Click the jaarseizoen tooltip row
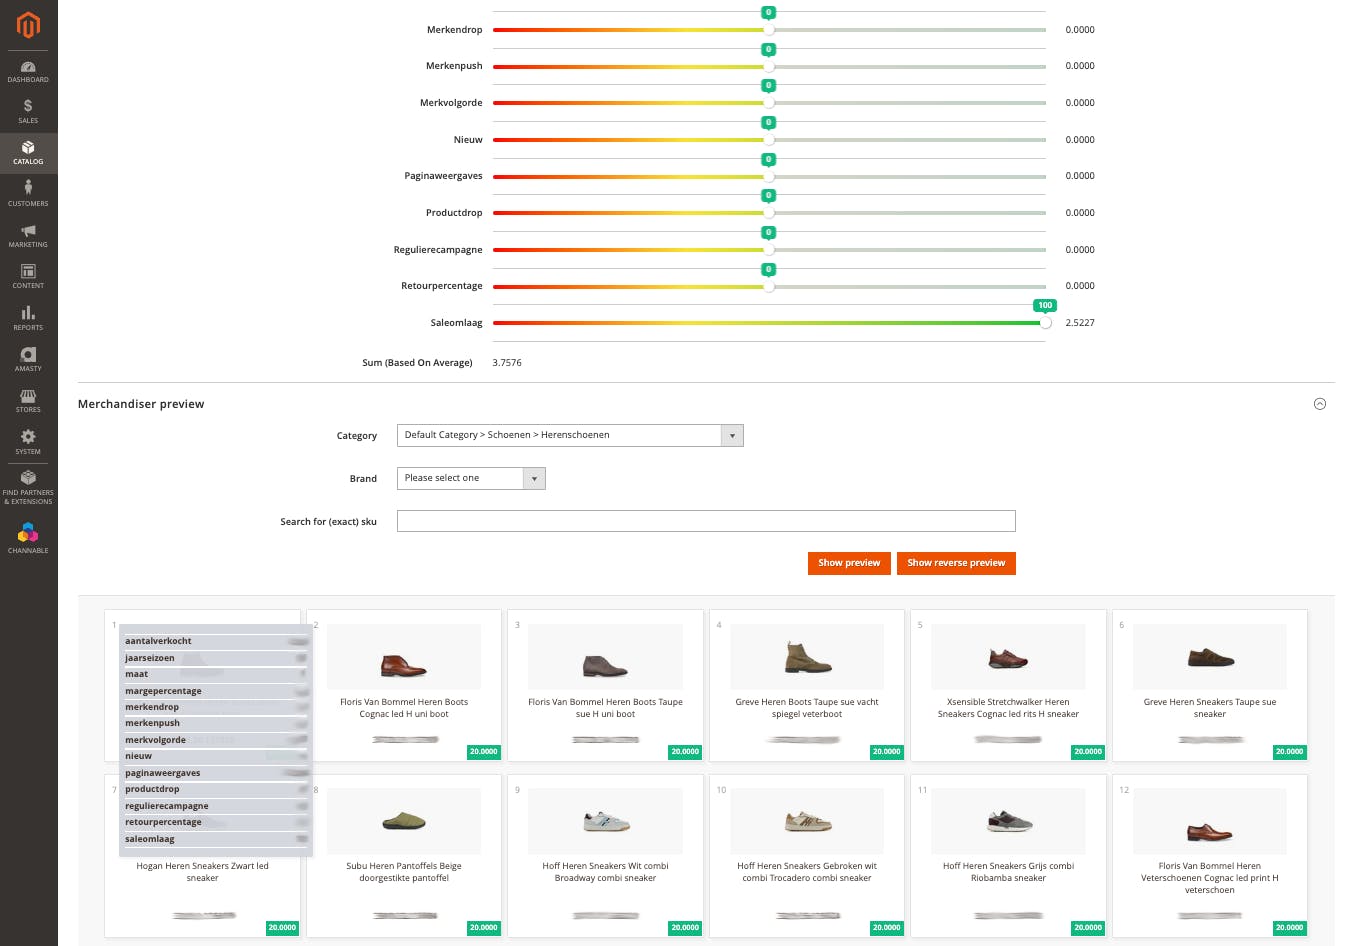The width and height of the screenshot is (1355, 946). [216, 658]
